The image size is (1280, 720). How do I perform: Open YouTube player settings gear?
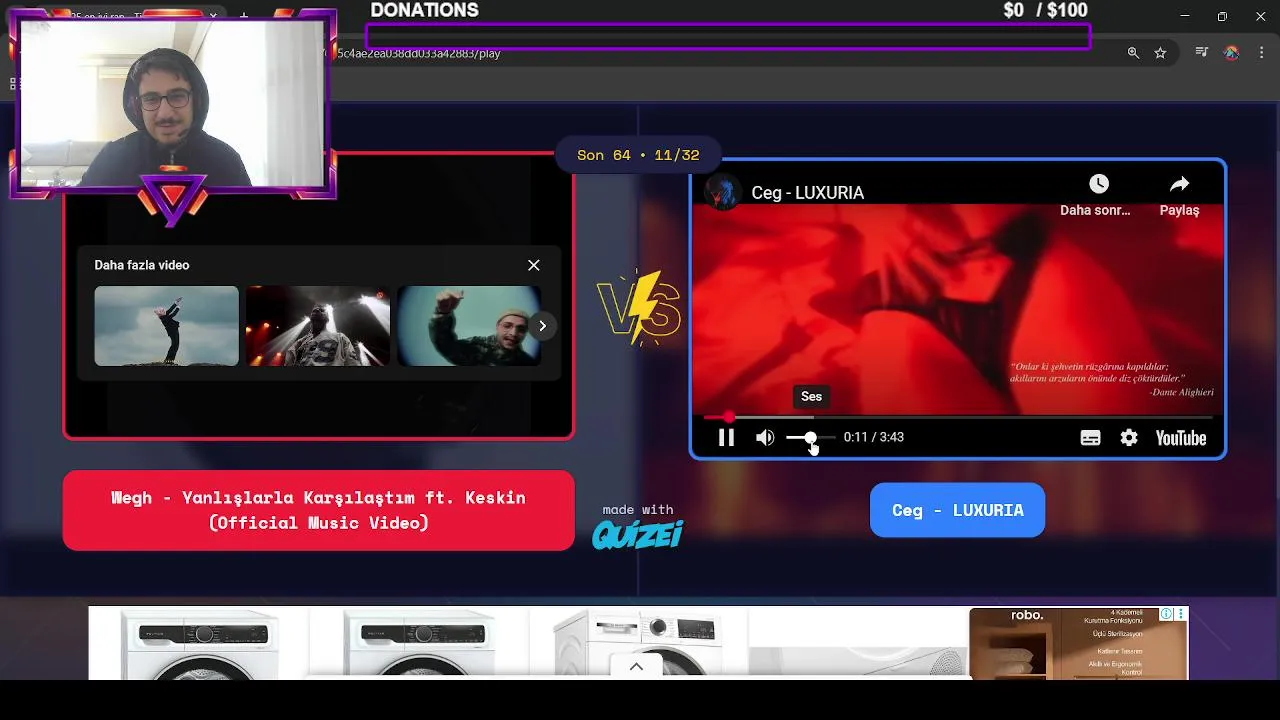pos(1129,438)
